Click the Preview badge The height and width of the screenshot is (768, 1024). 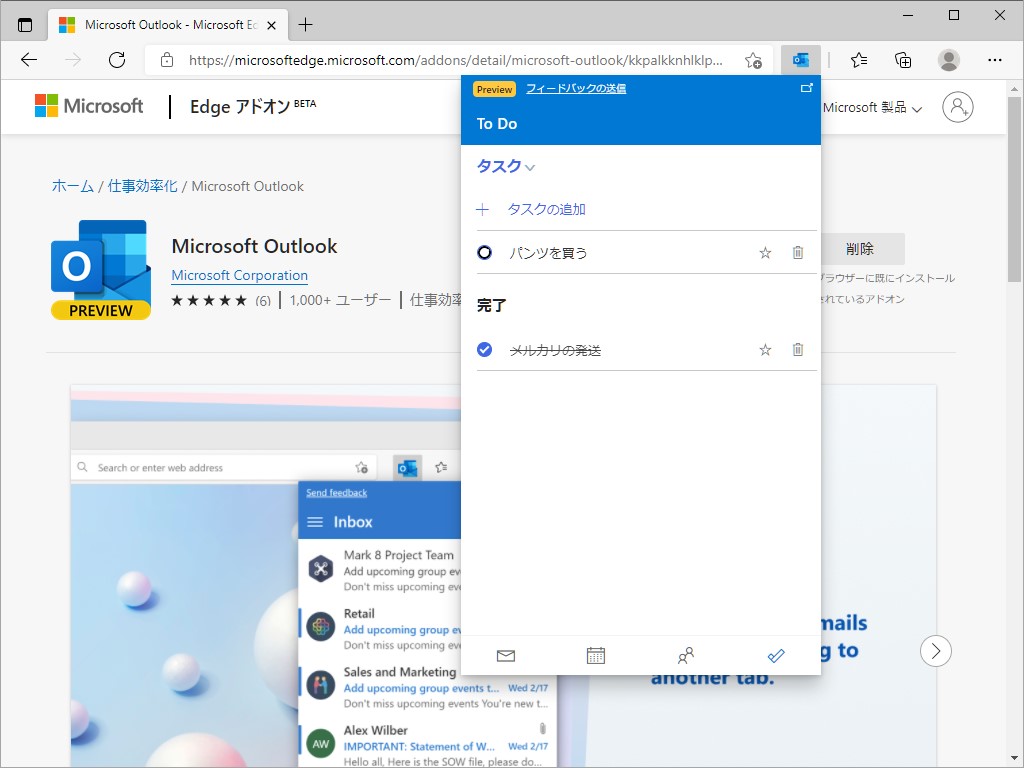494,89
